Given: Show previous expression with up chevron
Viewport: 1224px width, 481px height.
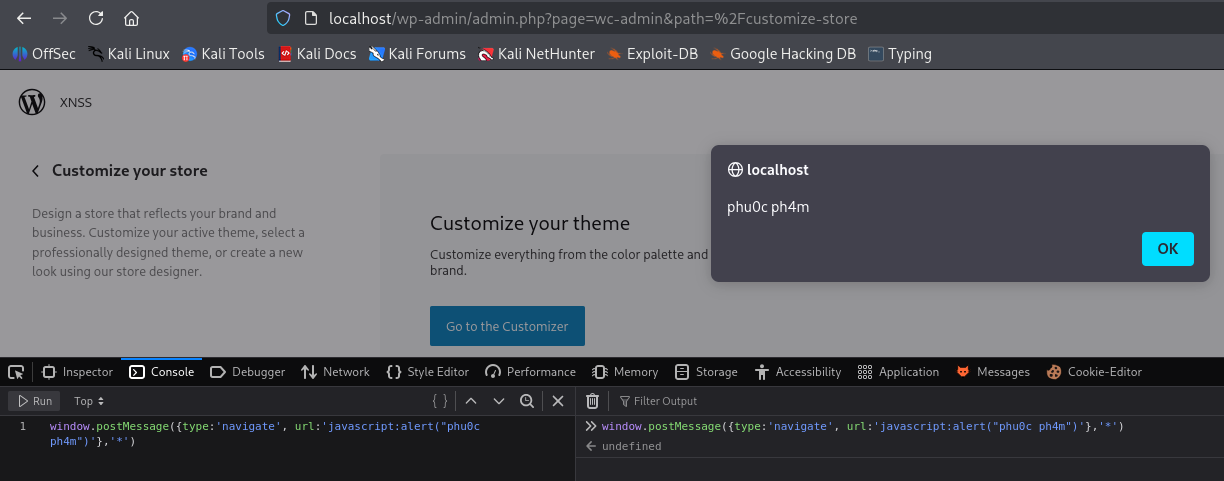Looking at the screenshot, I should pyautogui.click(x=471, y=401).
